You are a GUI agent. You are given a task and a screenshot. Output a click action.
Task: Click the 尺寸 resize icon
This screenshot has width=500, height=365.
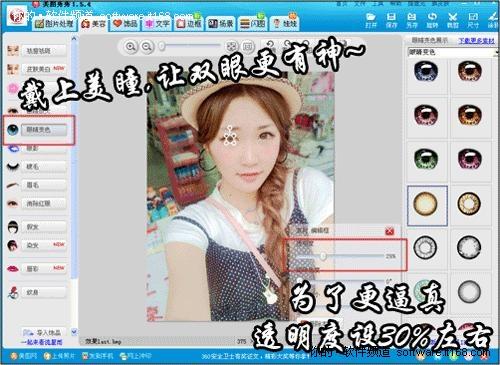[473, 20]
